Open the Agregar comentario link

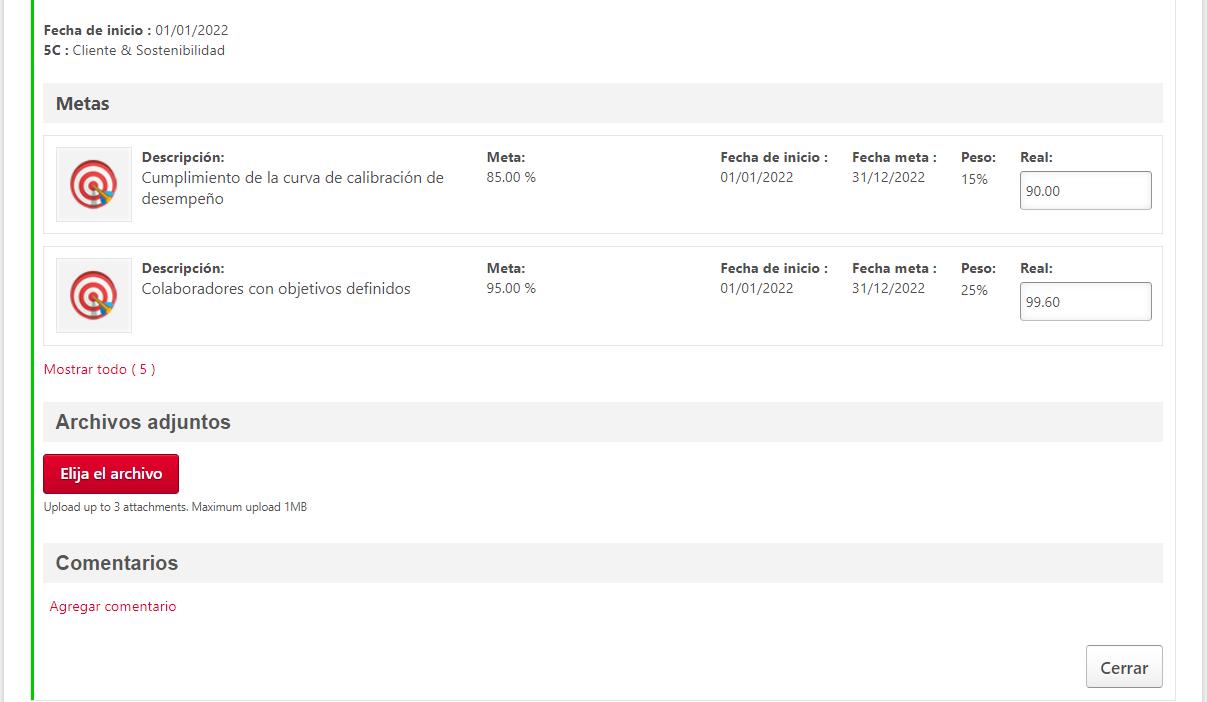click(x=113, y=606)
